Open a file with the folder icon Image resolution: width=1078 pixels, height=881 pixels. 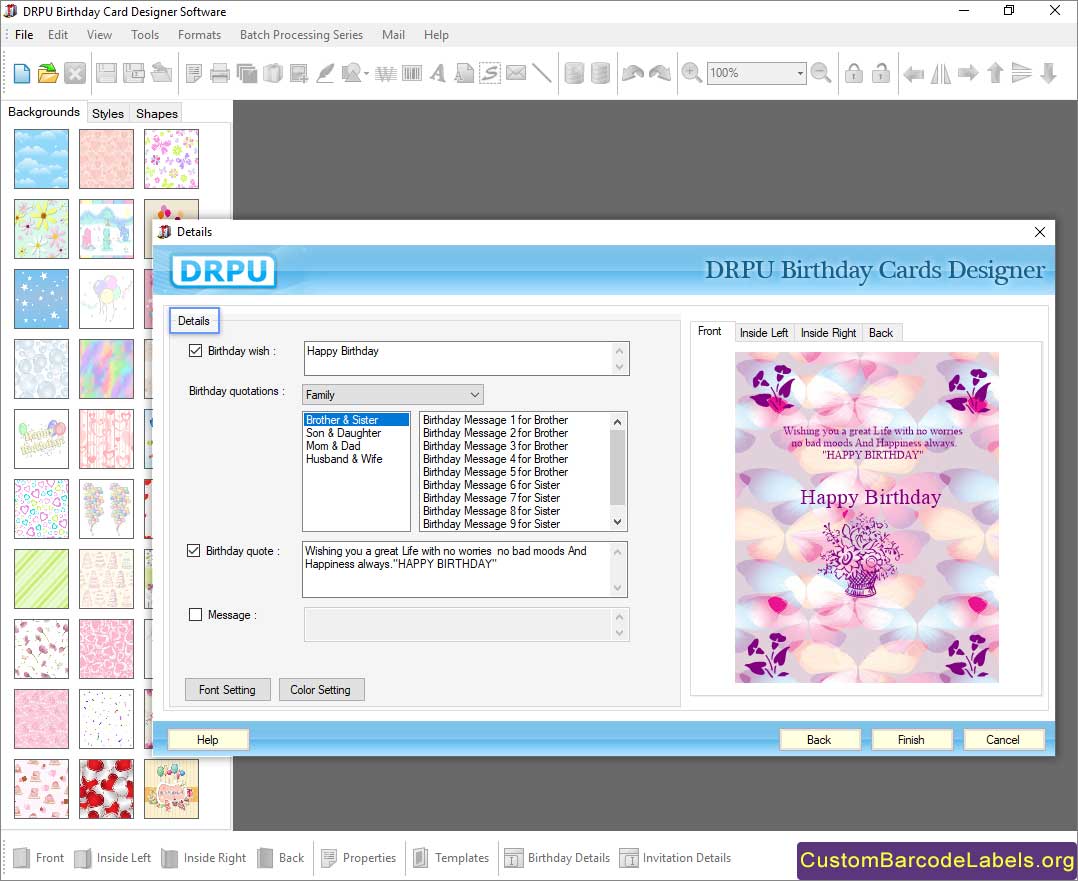(x=48, y=73)
